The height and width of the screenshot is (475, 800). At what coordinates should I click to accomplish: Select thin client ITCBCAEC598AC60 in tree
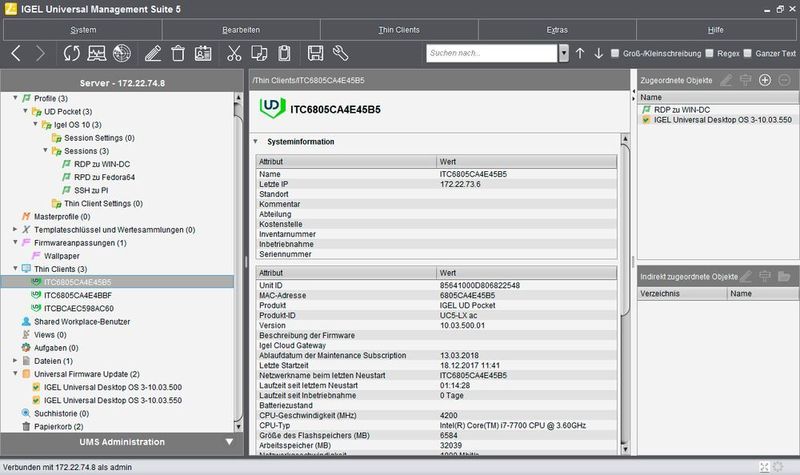[x=79, y=308]
